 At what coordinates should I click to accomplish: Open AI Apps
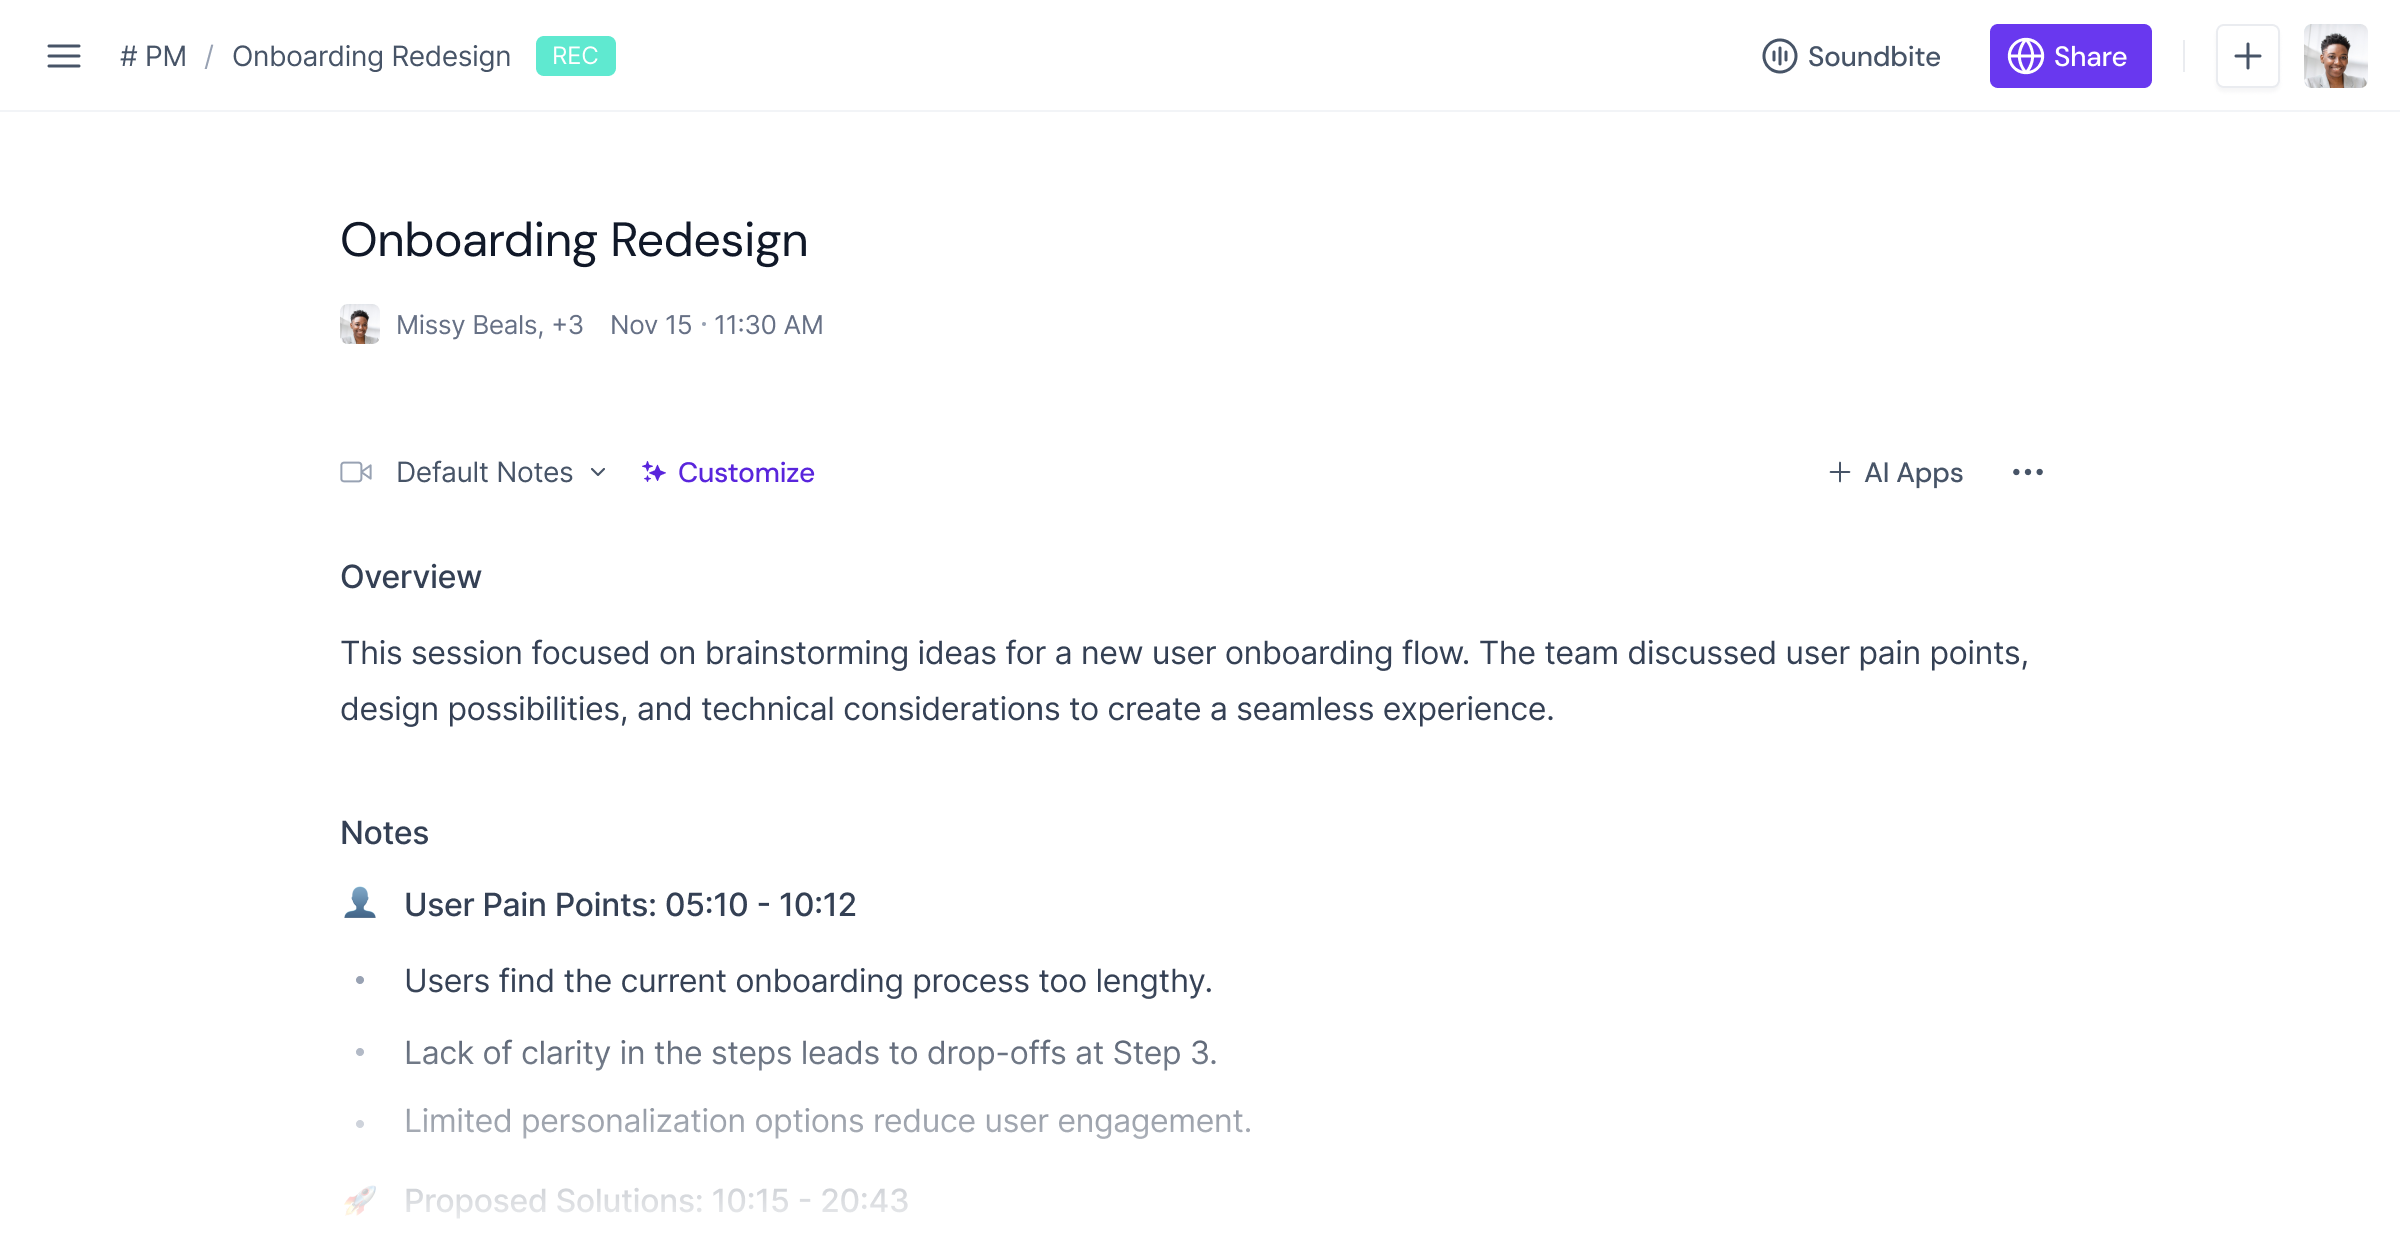[x=1894, y=472]
